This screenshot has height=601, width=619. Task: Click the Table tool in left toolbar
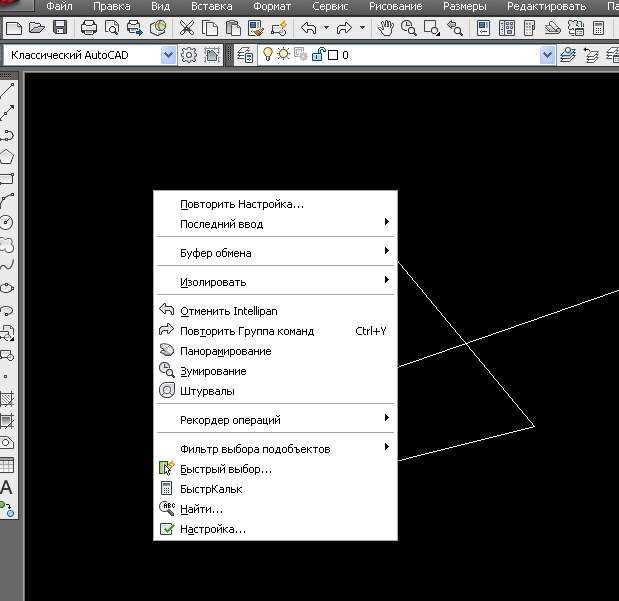click(6, 465)
